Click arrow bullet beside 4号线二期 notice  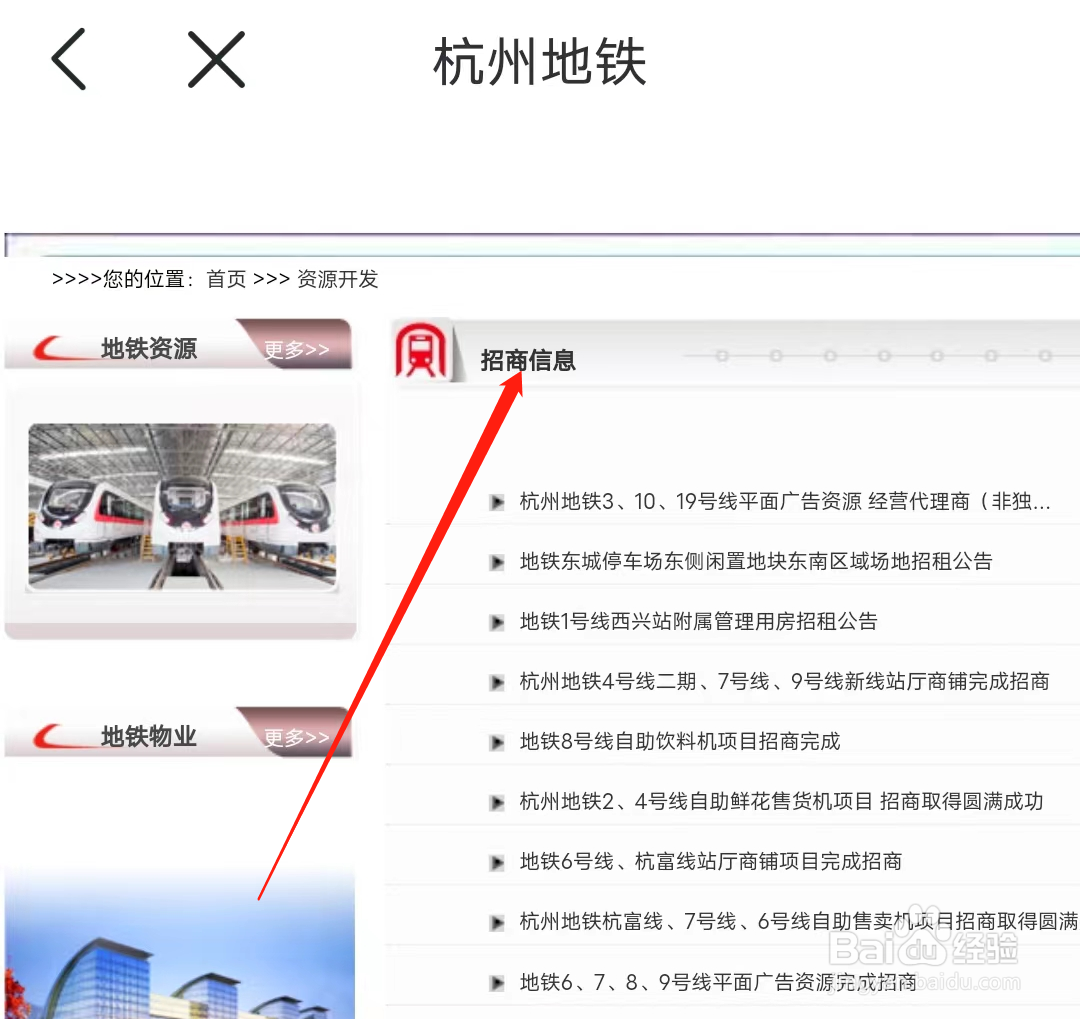click(497, 682)
